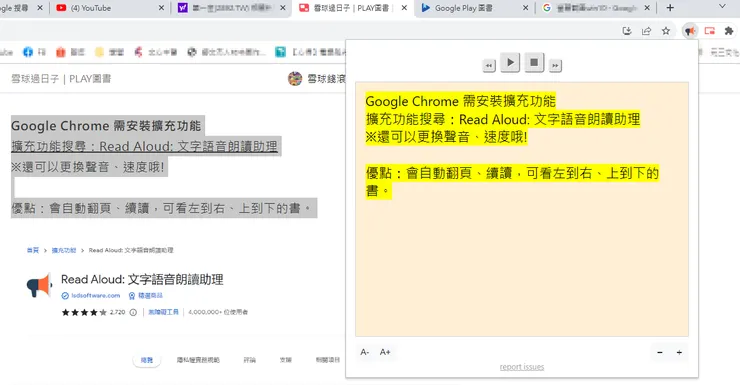
Task: Open a new browser tab
Action: pos(670,8)
